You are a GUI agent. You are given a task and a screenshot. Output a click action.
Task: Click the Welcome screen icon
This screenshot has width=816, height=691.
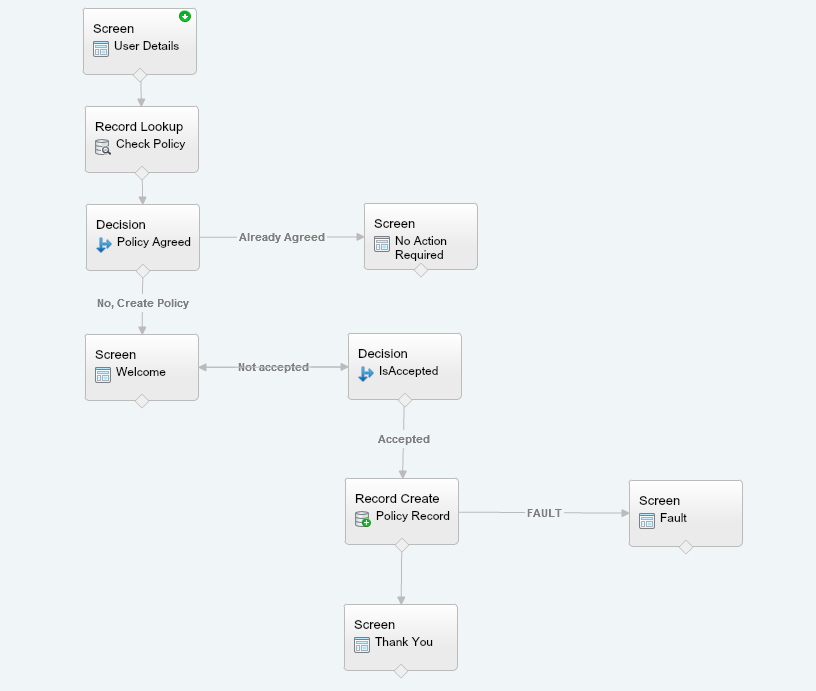pyautogui.click(x=103, y=374)
